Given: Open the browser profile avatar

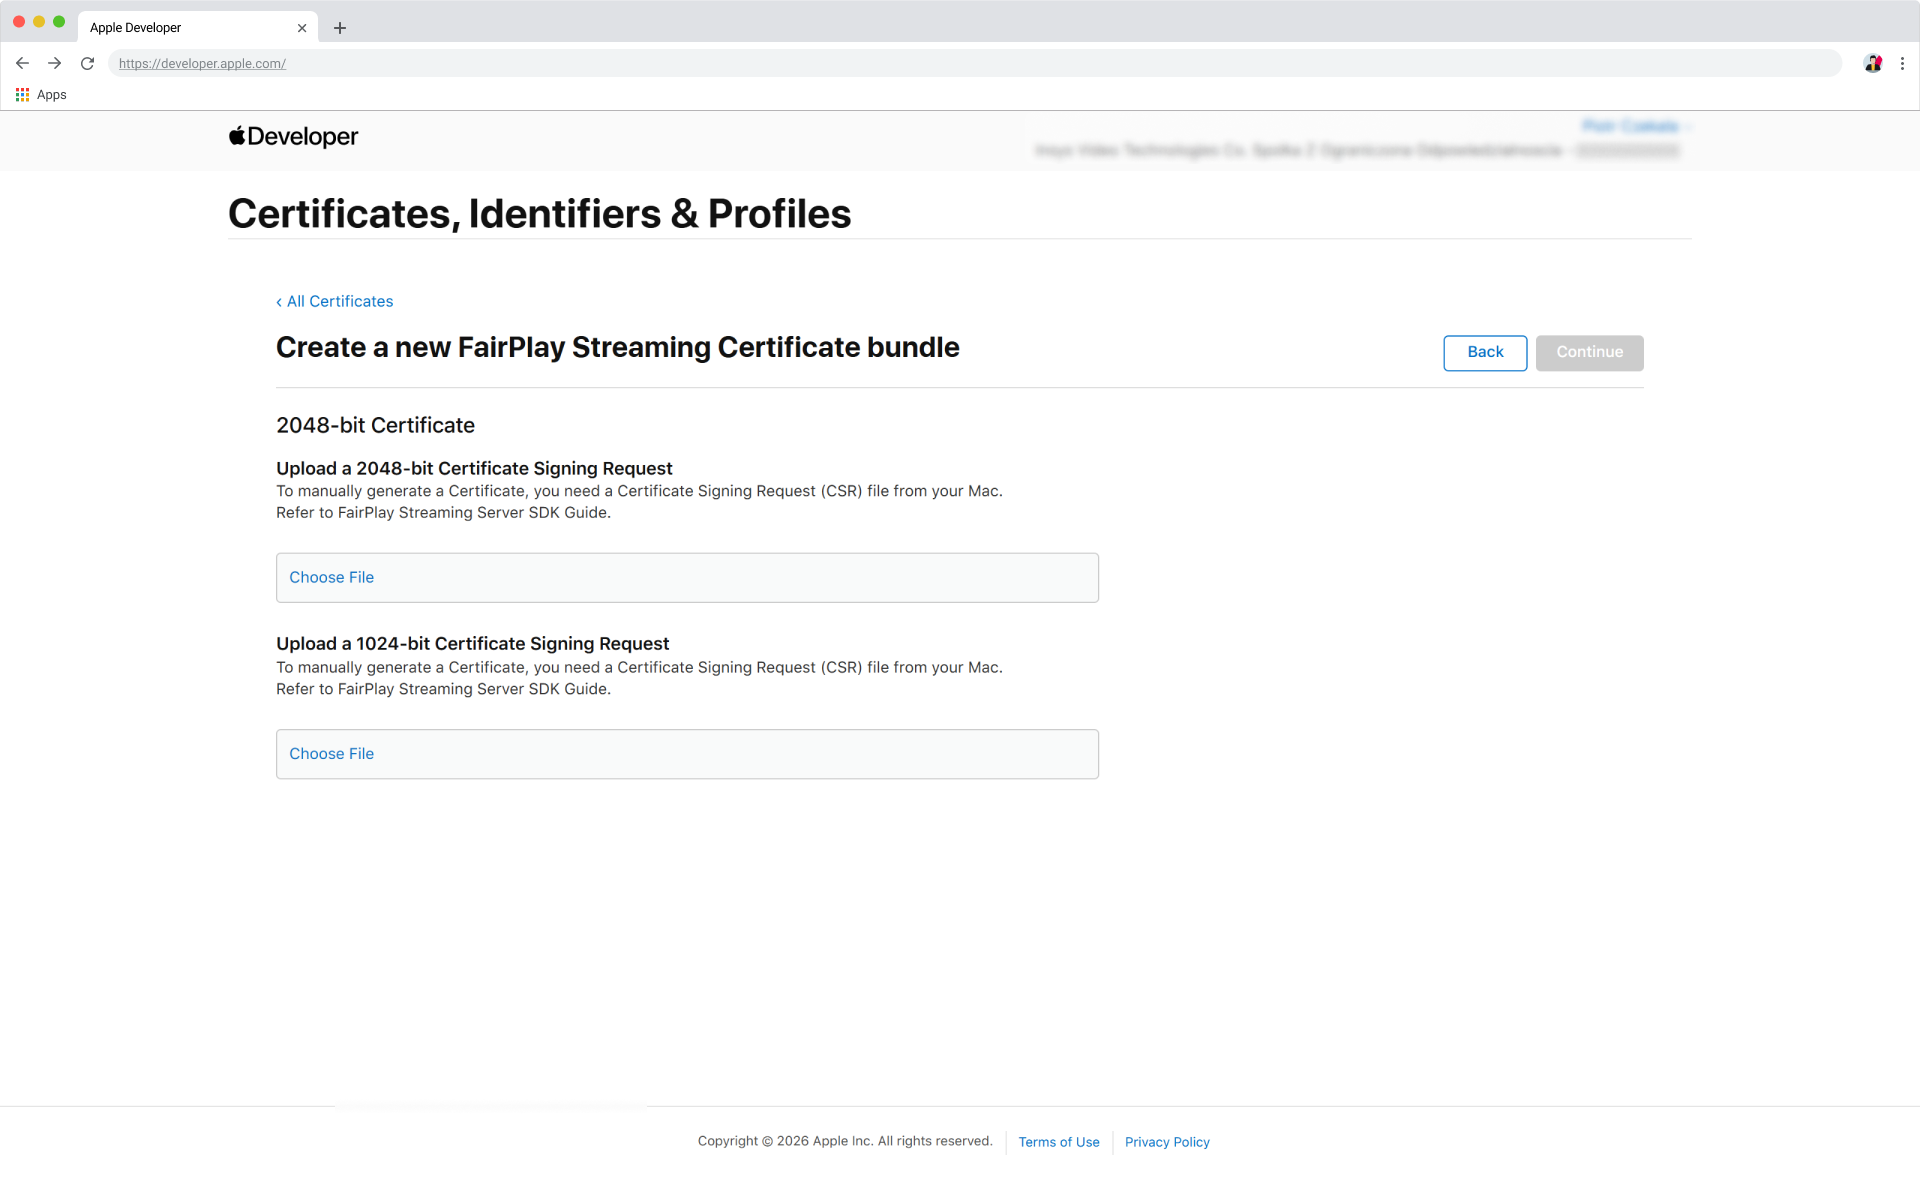Looking at the screenshot, I should [x=1873, y=63].
